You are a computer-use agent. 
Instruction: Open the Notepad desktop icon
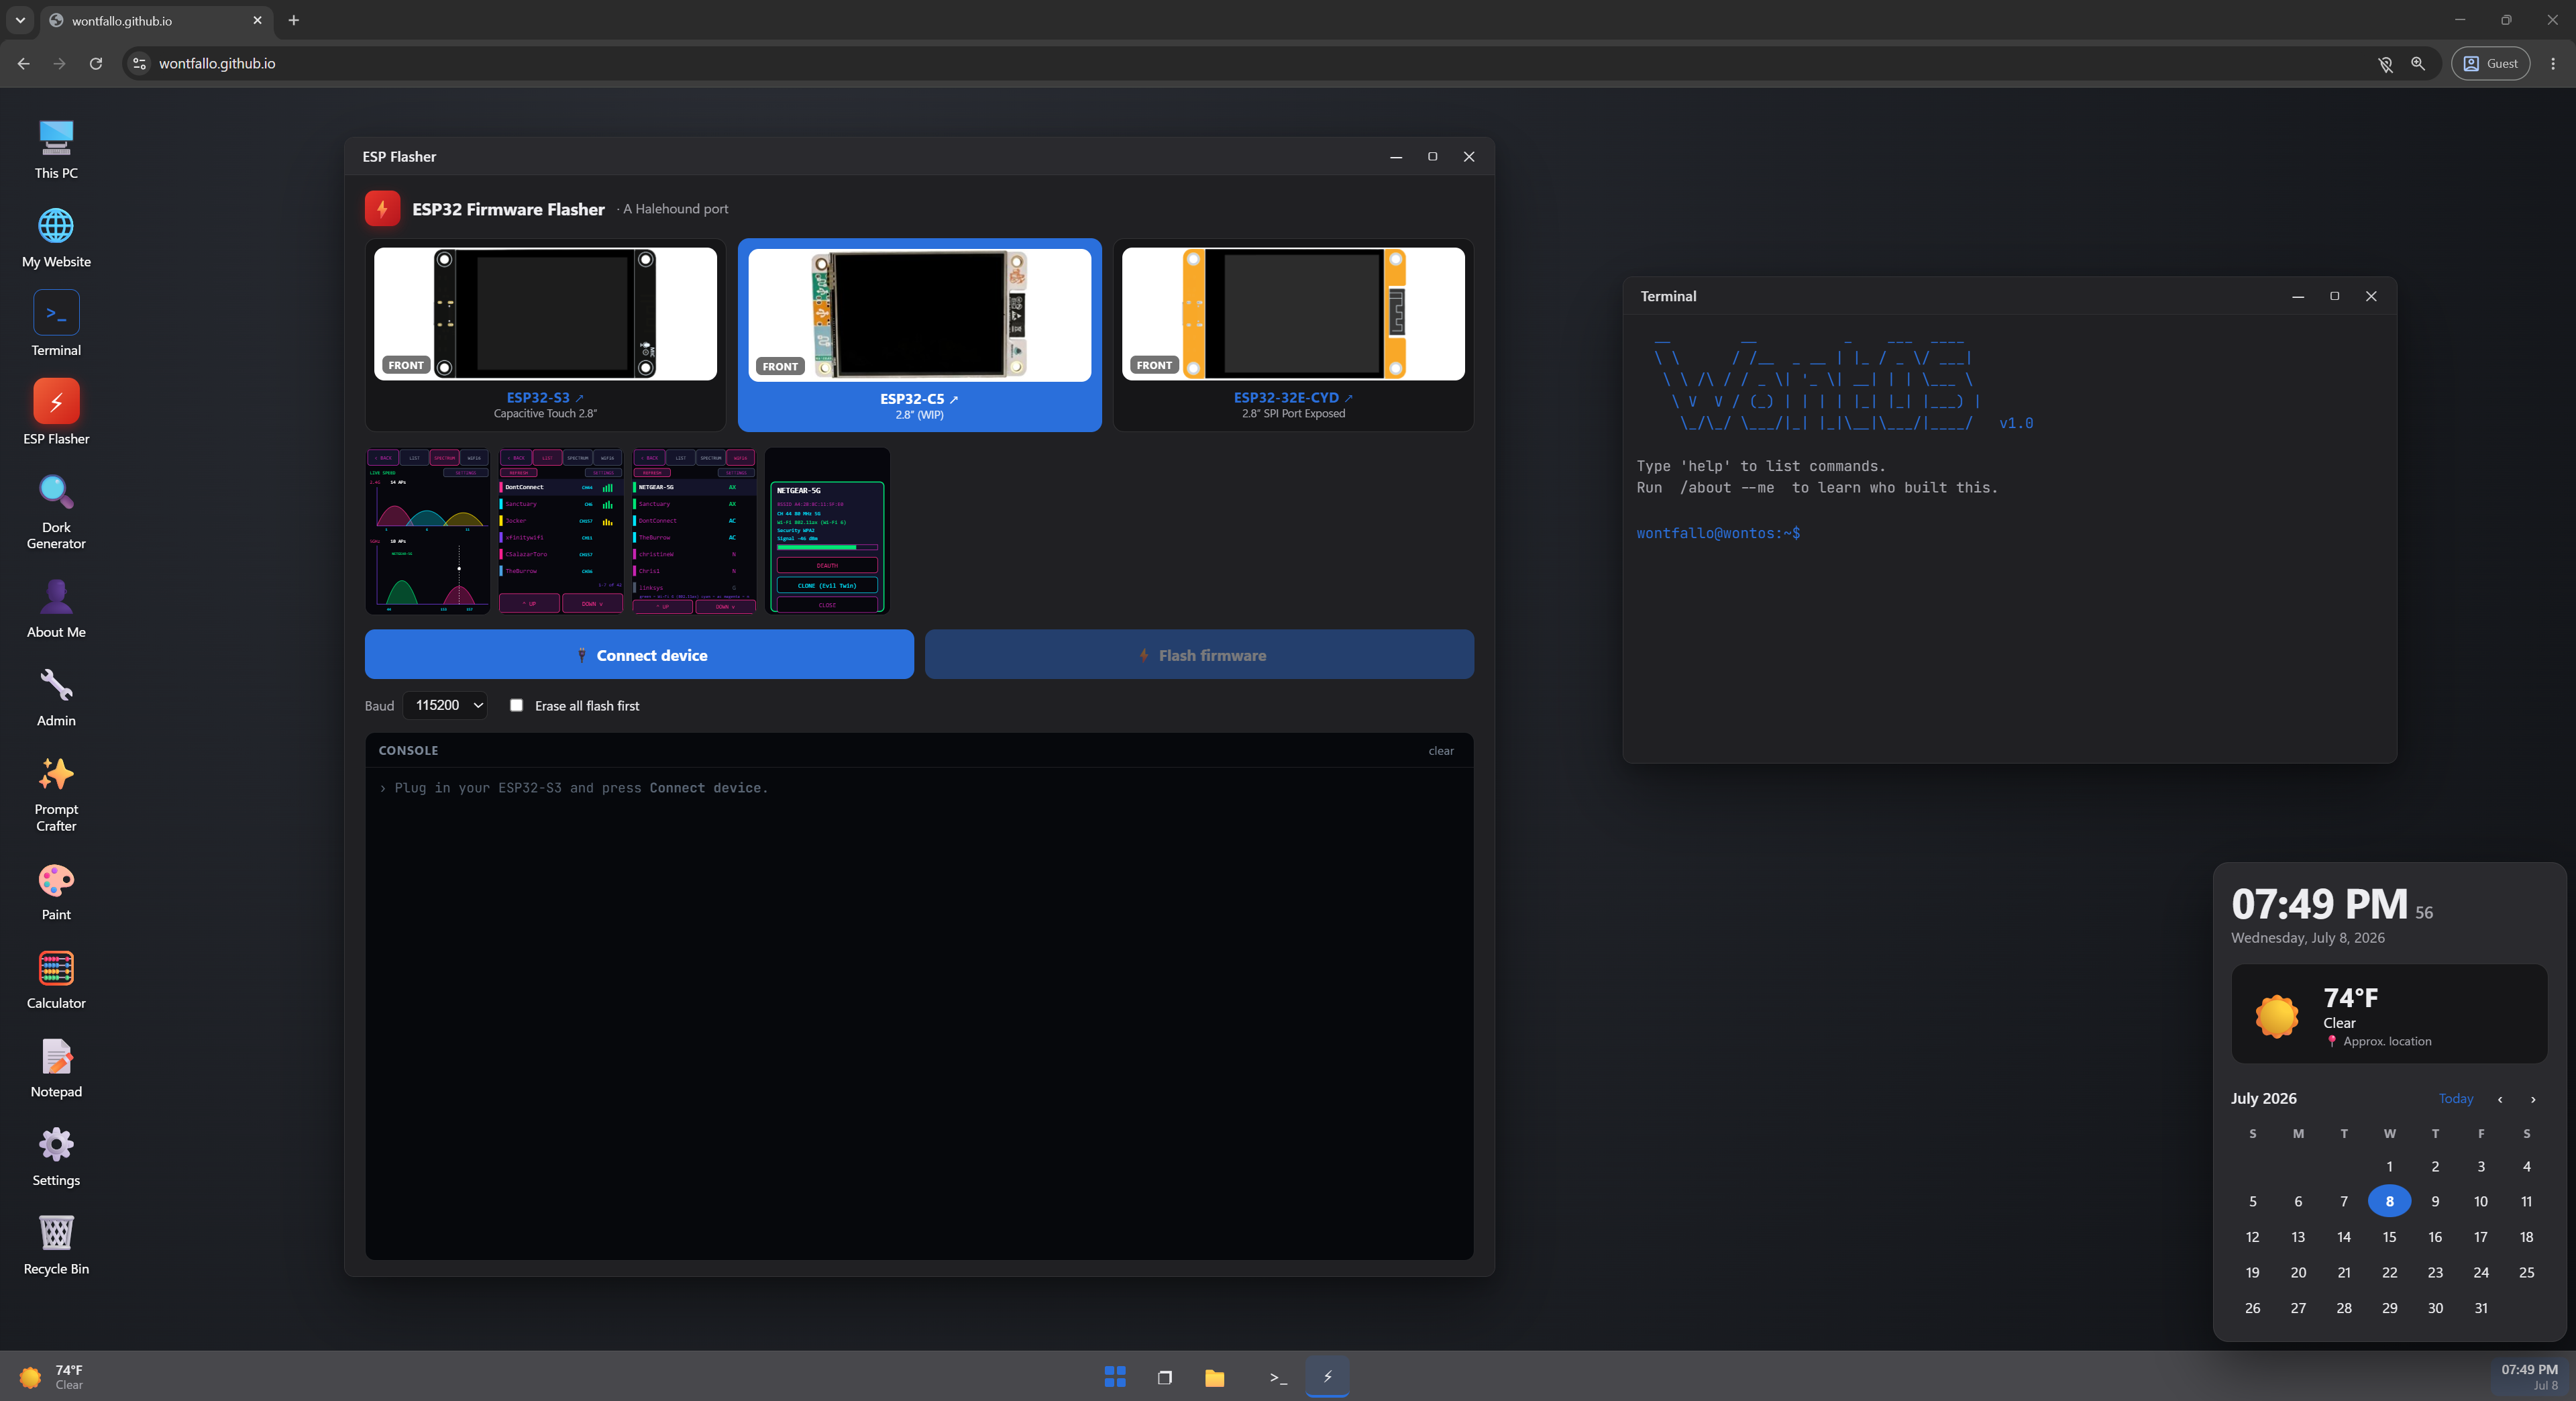pos(56,1068)
